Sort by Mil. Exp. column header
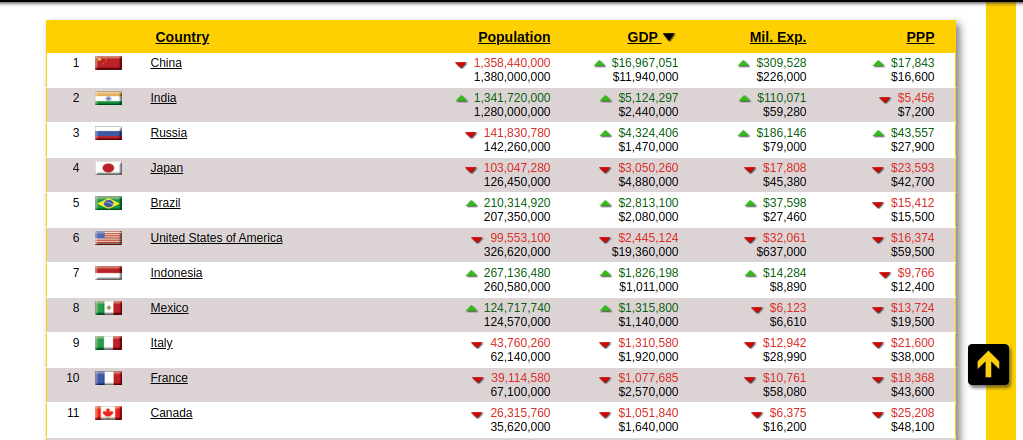Screen dimensions: 1023x440 [x=777, y=37]
